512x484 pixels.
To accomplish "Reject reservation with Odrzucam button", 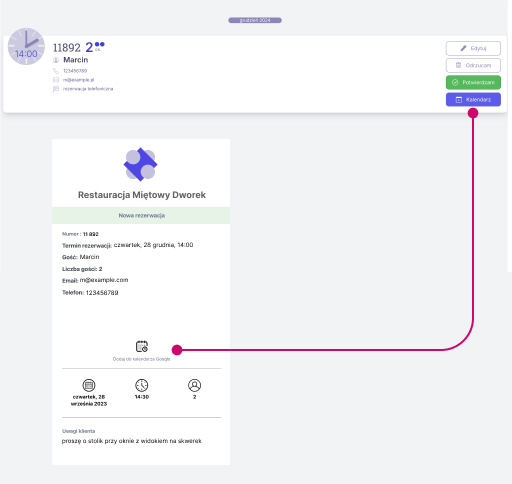I will 473,65.
